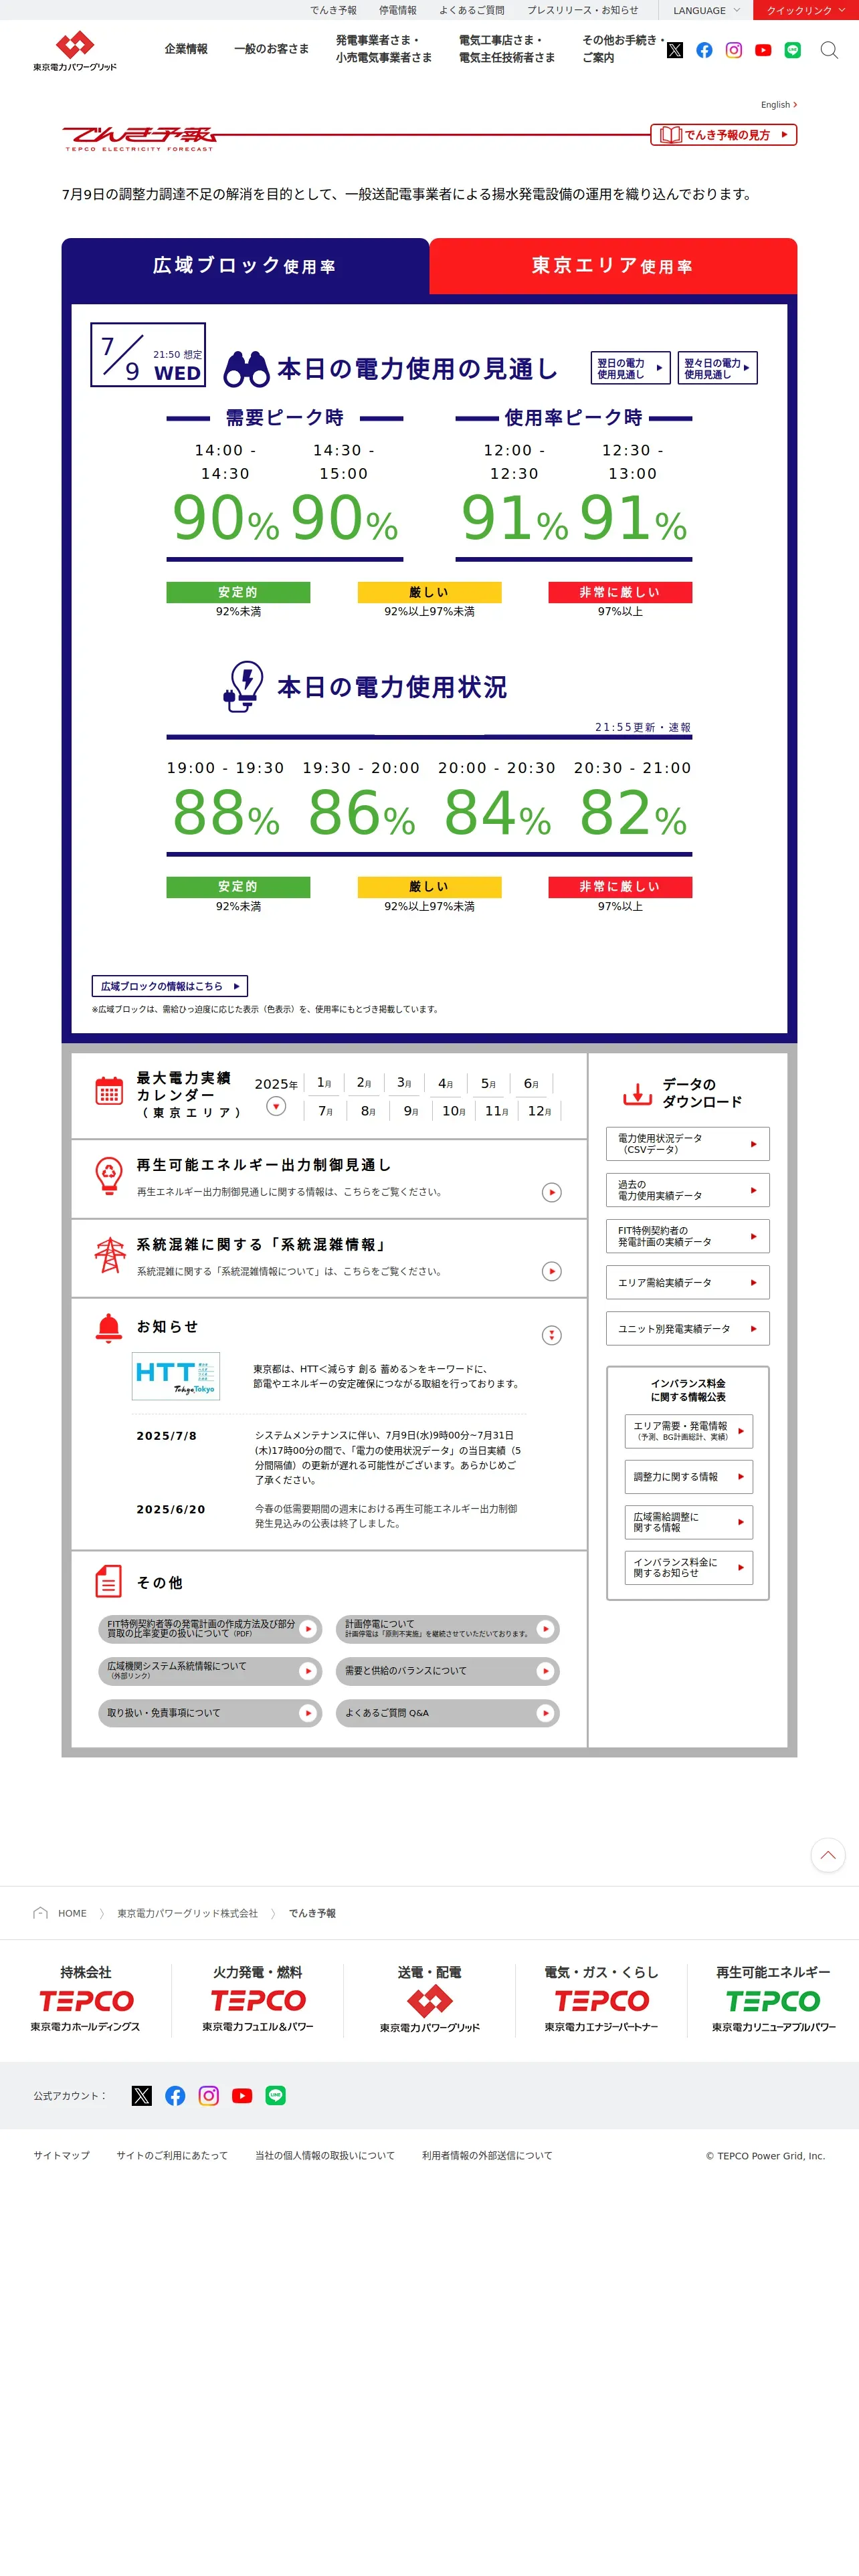
Task: Open the X (Twitter) icon in header
Action: [x=675, y=50]
